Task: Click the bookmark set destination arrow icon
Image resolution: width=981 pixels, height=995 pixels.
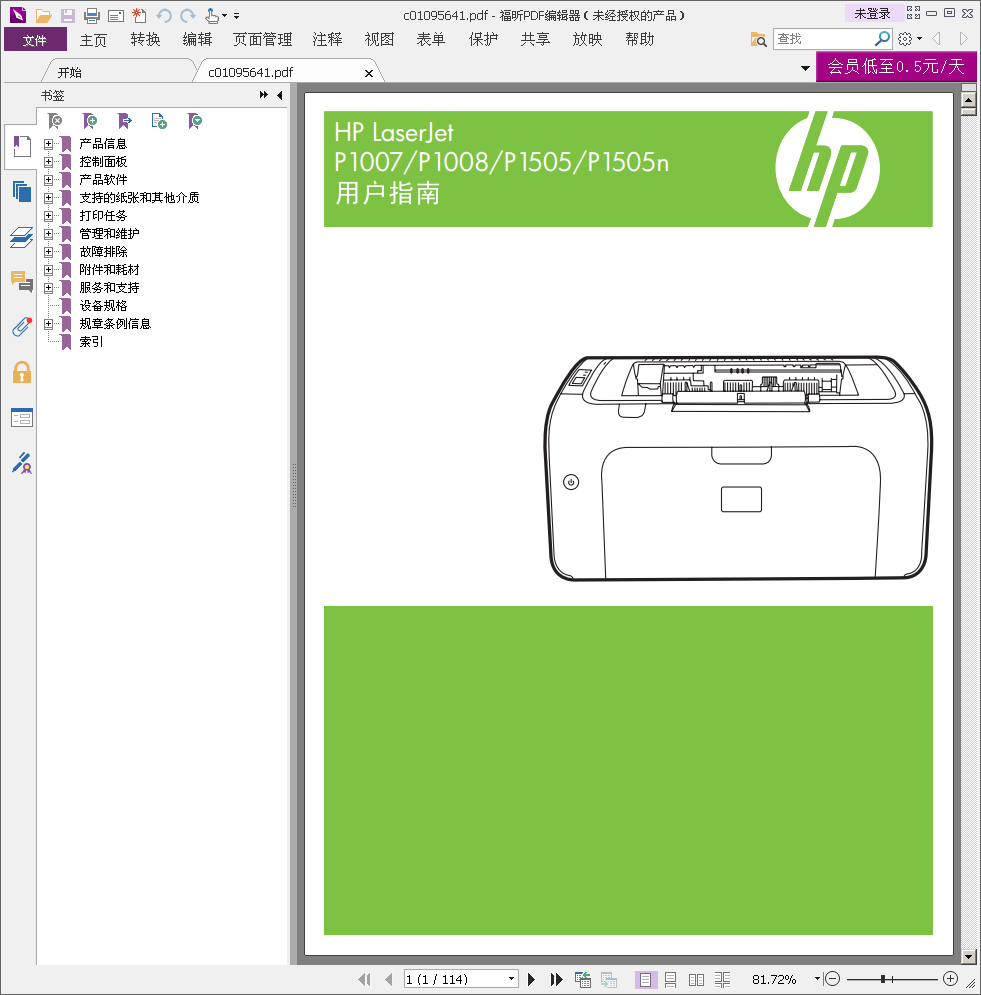Action: [x=124, y=121]
